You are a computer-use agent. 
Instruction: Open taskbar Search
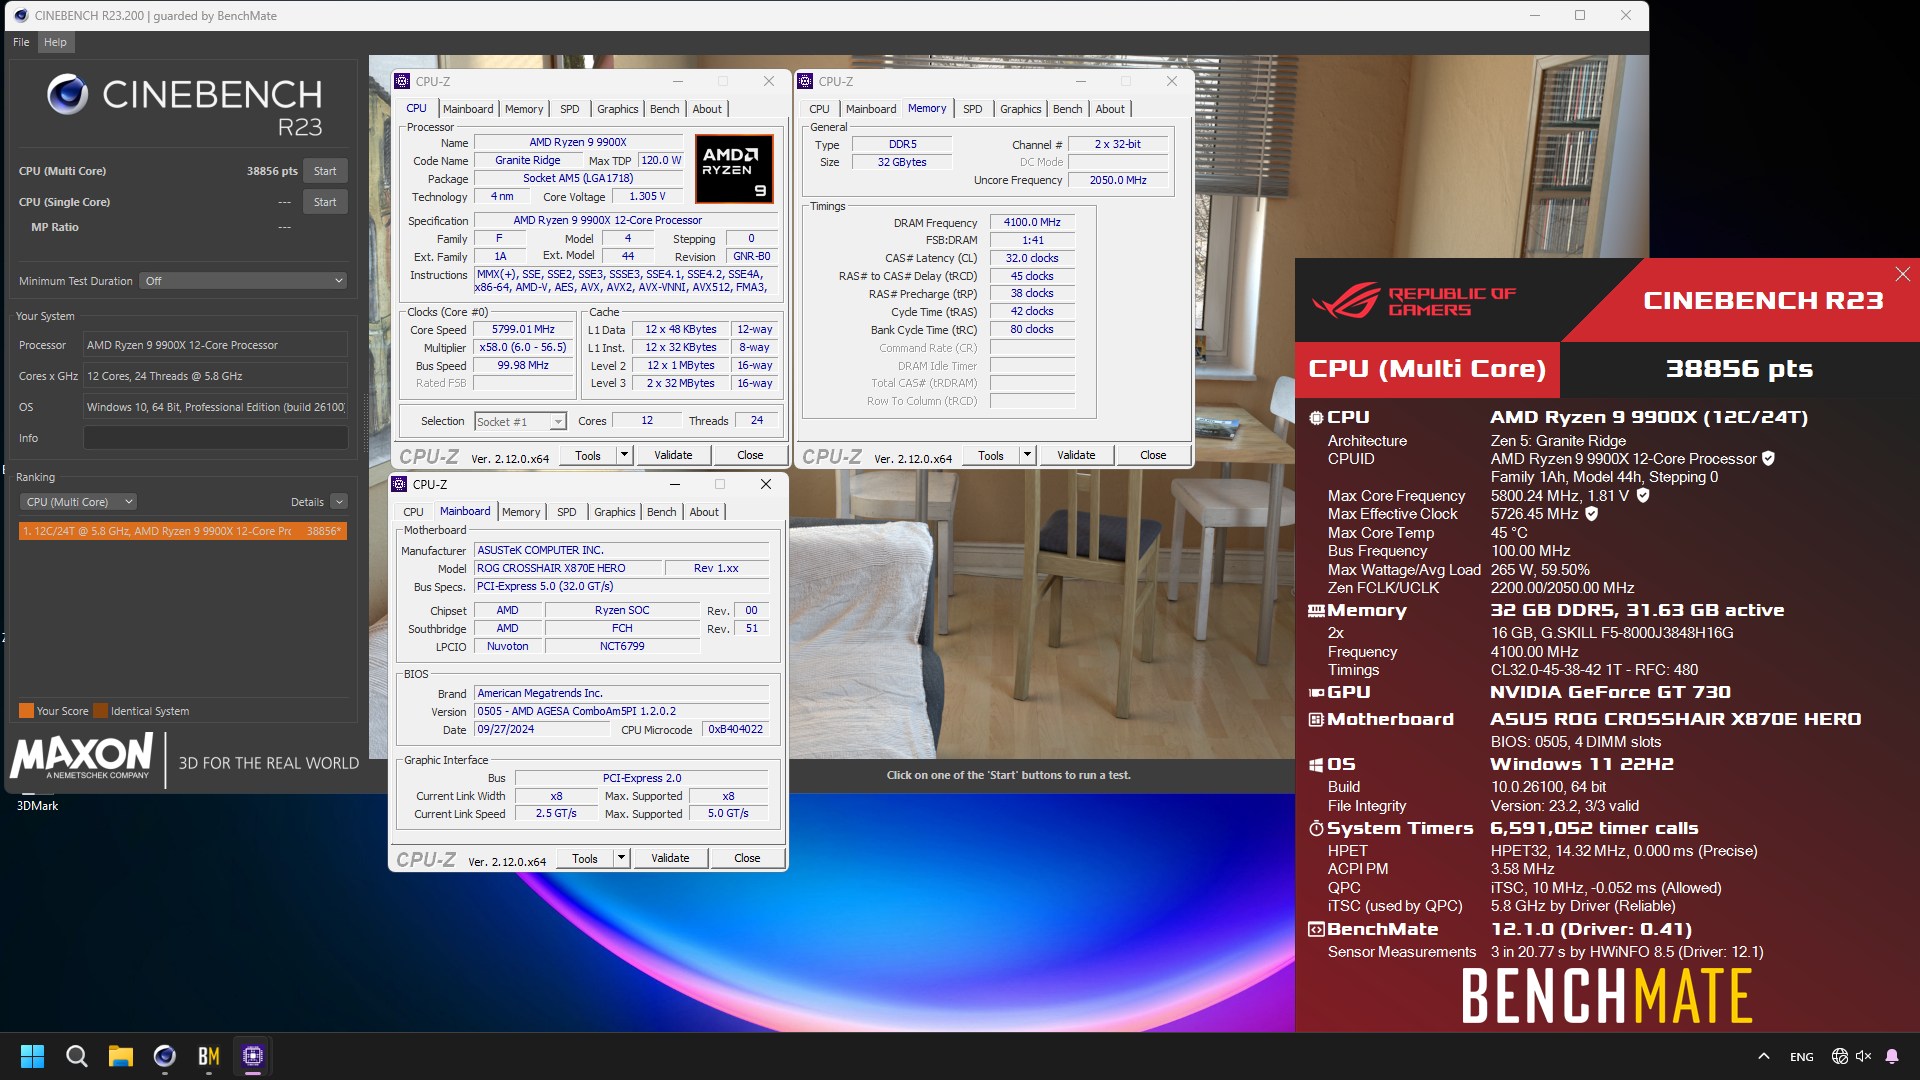point(76,1056)
